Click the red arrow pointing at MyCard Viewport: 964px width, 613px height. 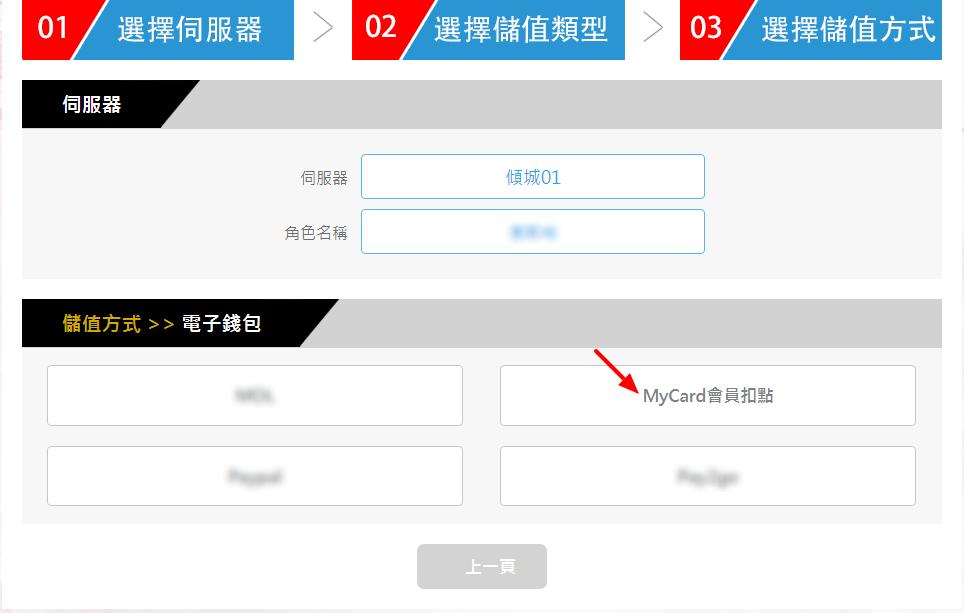617,371
